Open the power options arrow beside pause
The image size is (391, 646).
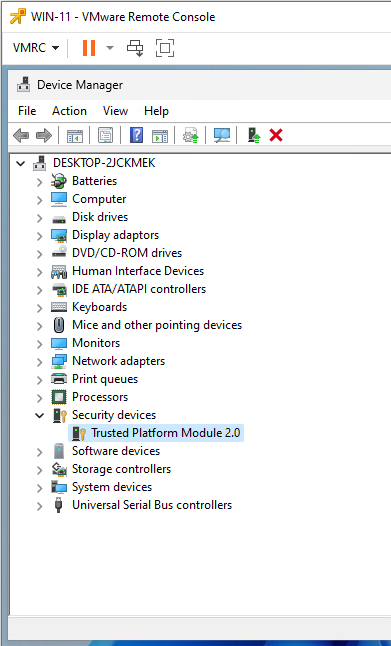click(x=110, y=48)
